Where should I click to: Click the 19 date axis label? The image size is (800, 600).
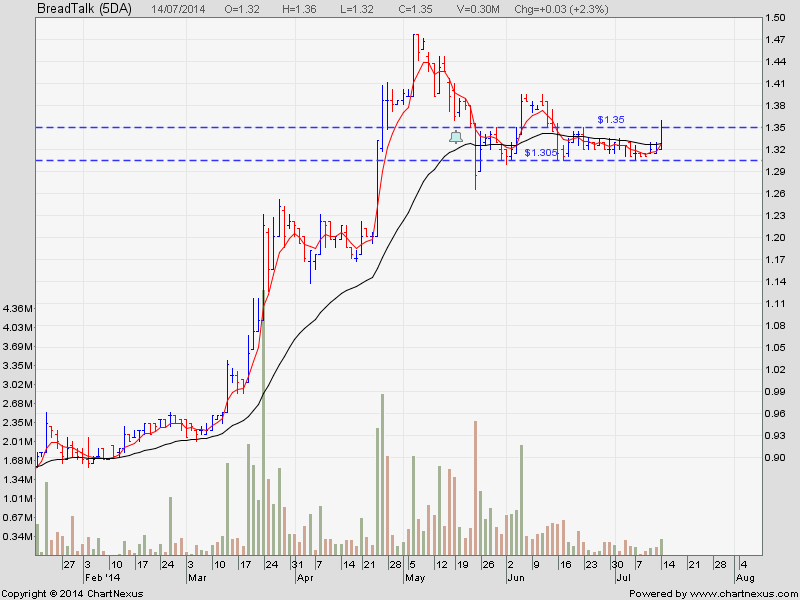(462, 565)
